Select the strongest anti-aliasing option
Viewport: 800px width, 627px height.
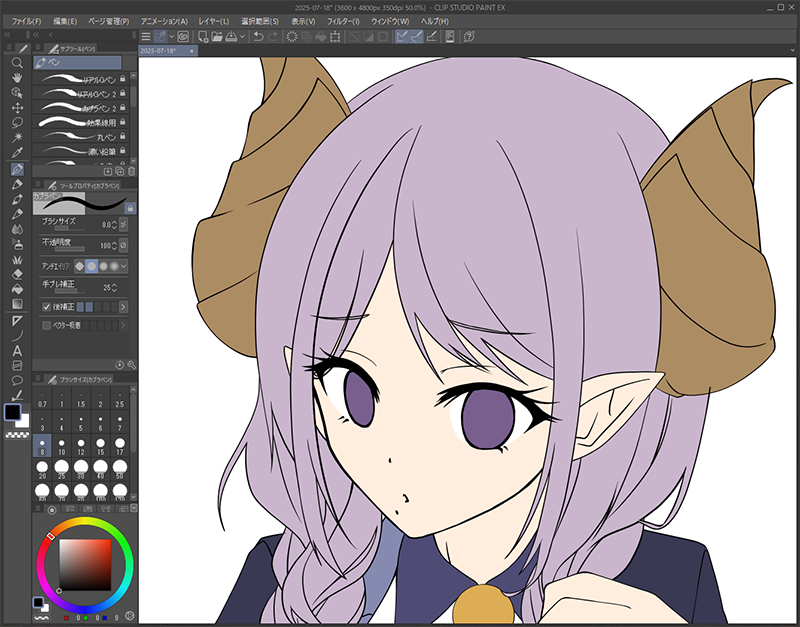point(114,266)
